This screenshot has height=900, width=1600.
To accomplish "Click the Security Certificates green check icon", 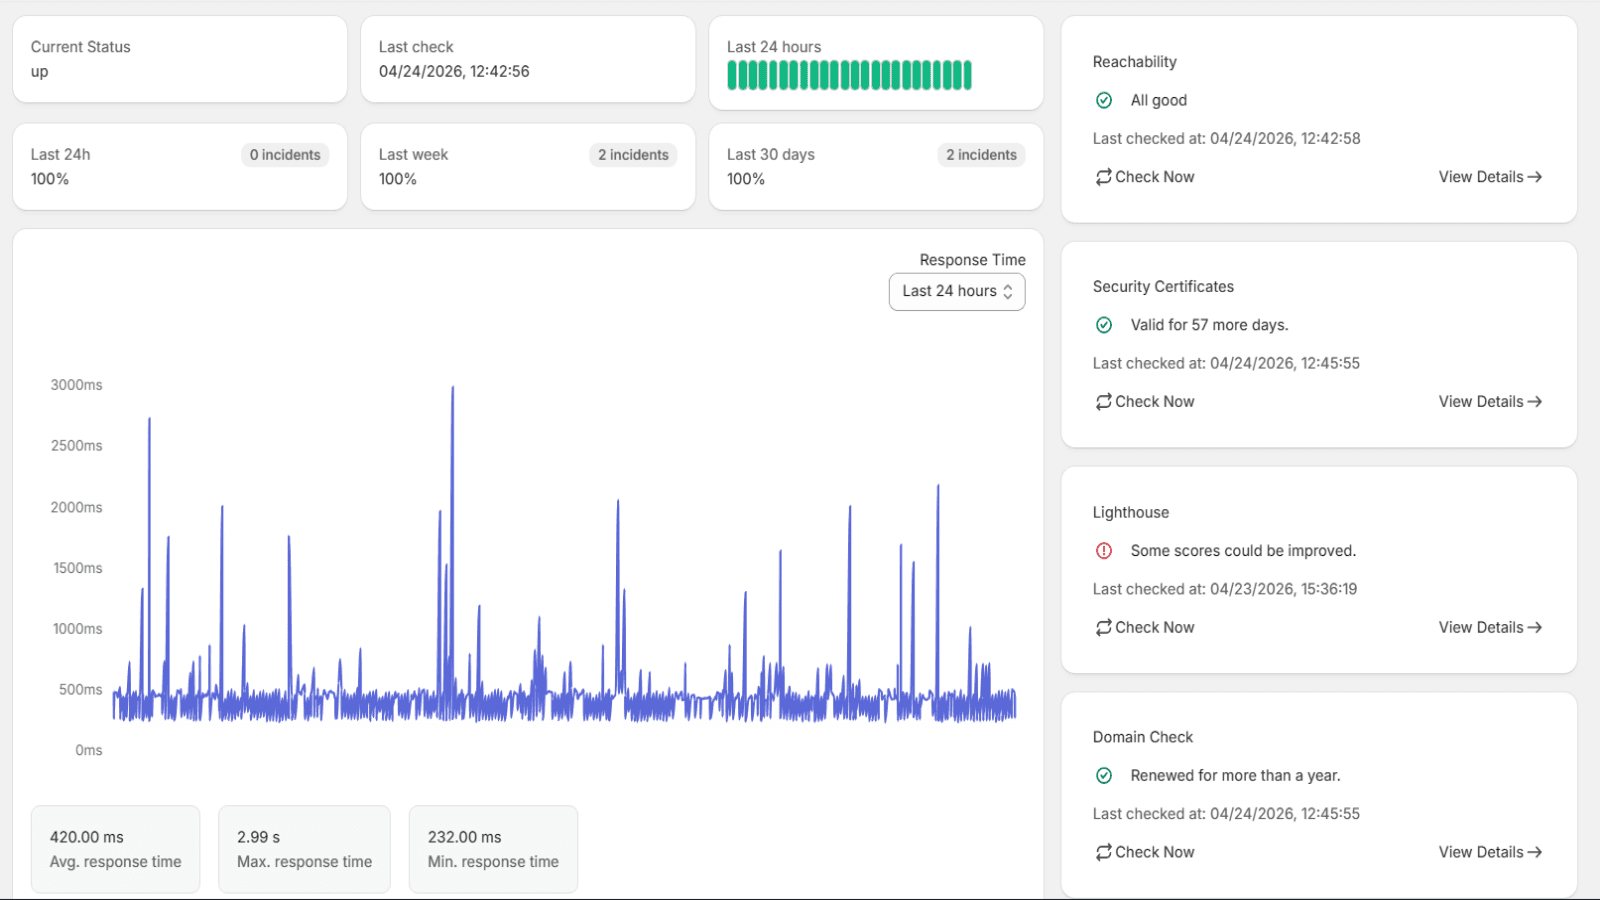I will (1104, 325).
